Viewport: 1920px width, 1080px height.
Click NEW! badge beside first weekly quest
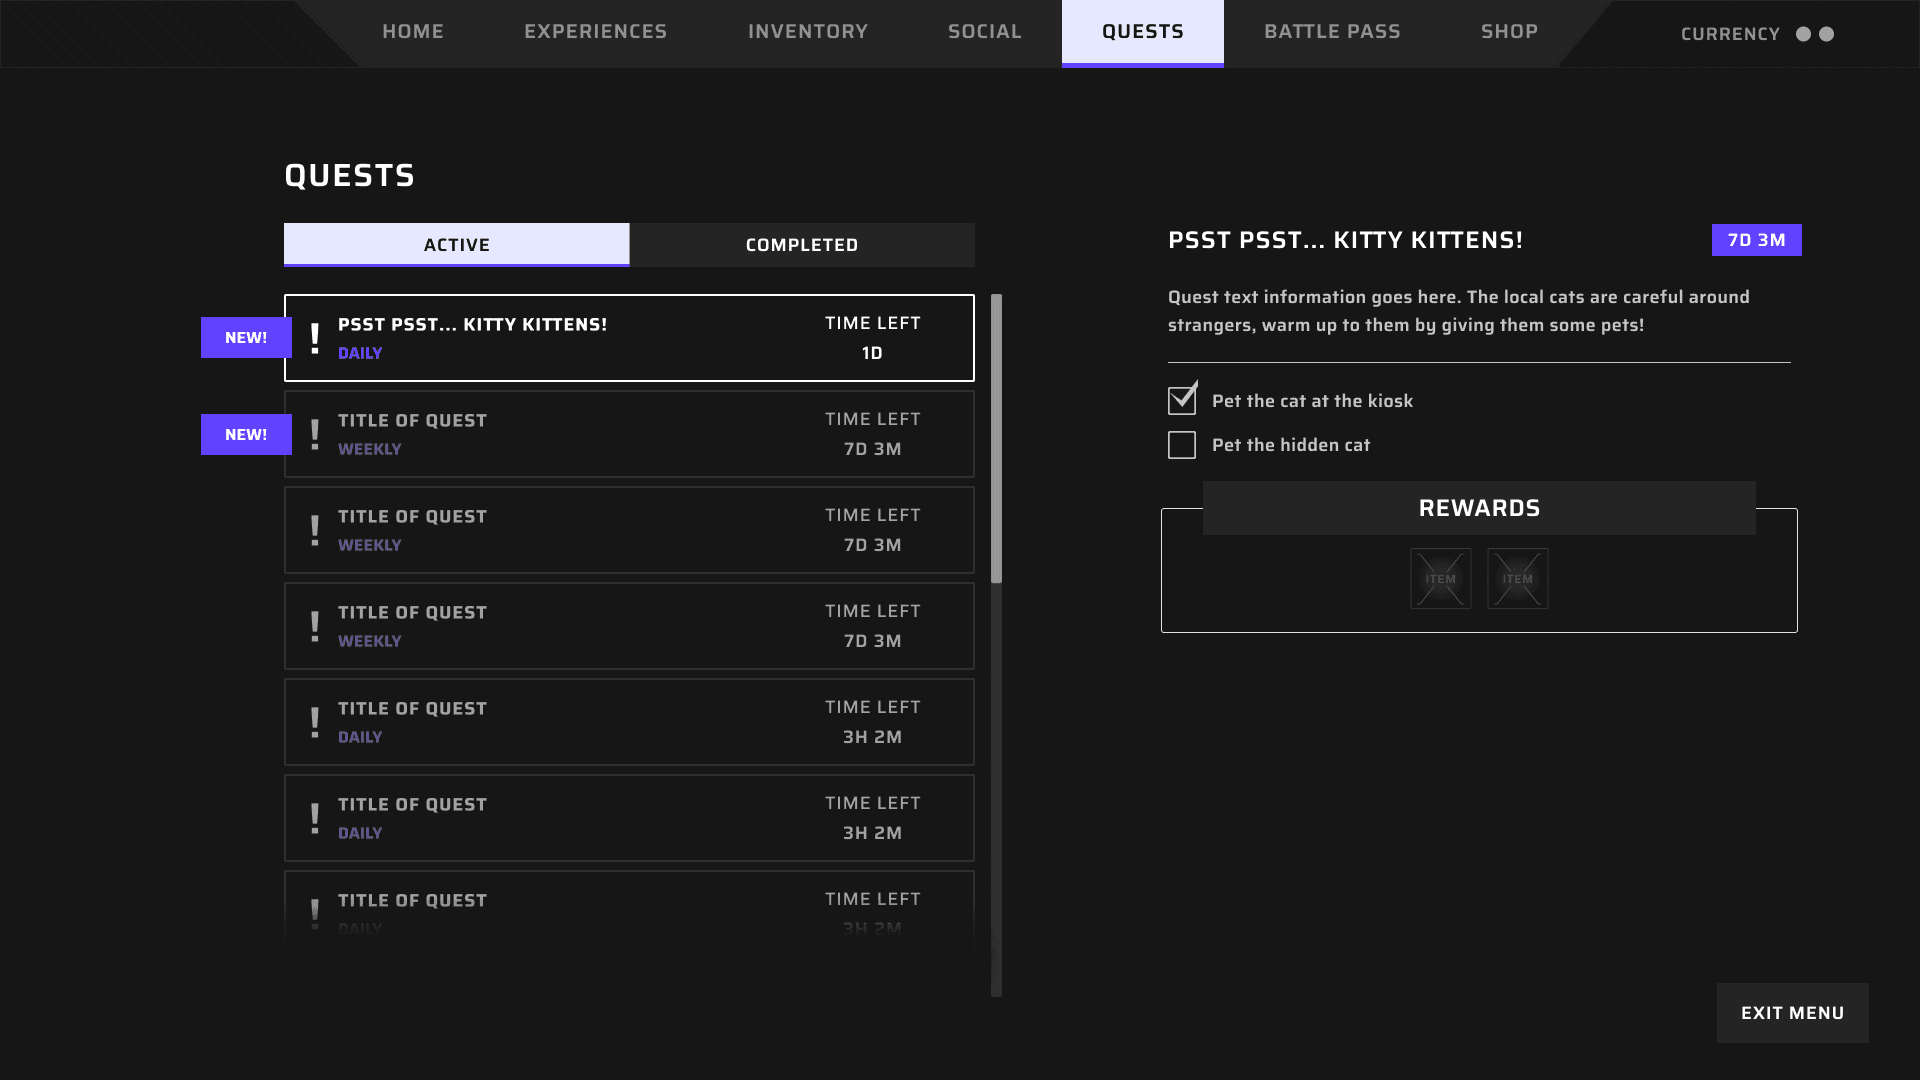pyautogui.click(x=245, y=435)
